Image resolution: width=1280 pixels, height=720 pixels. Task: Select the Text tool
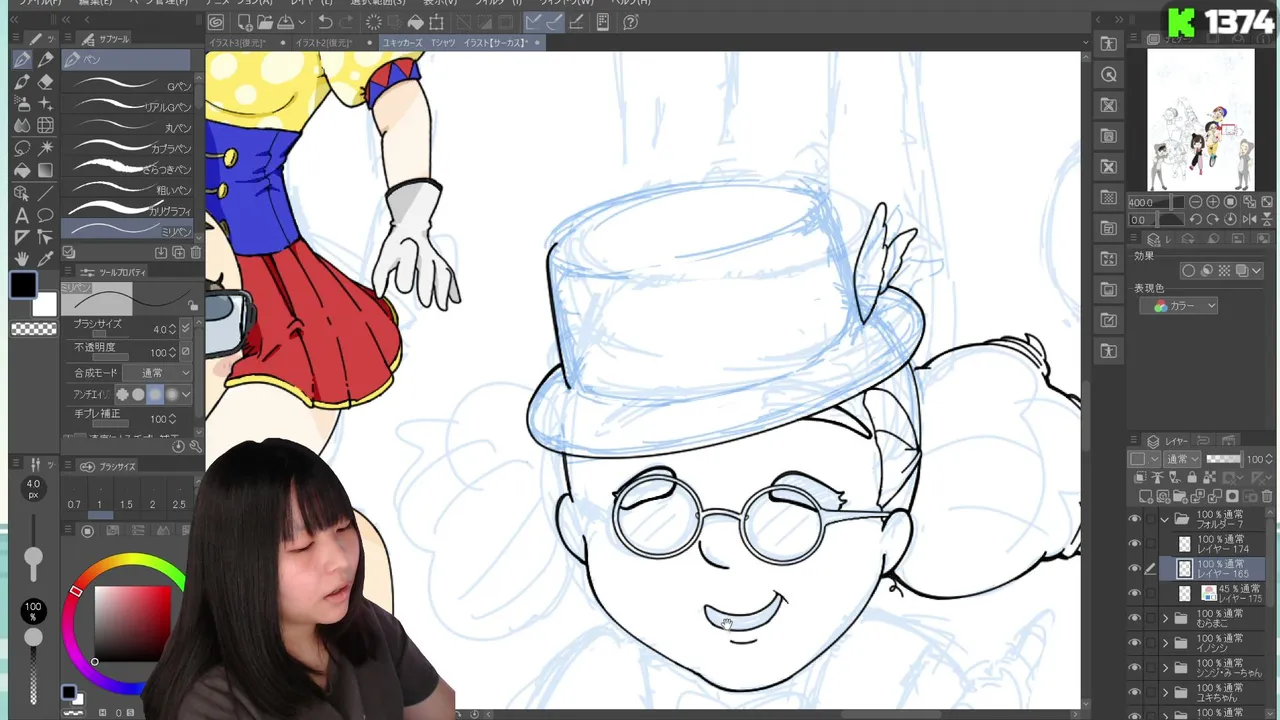coord(22,215)
